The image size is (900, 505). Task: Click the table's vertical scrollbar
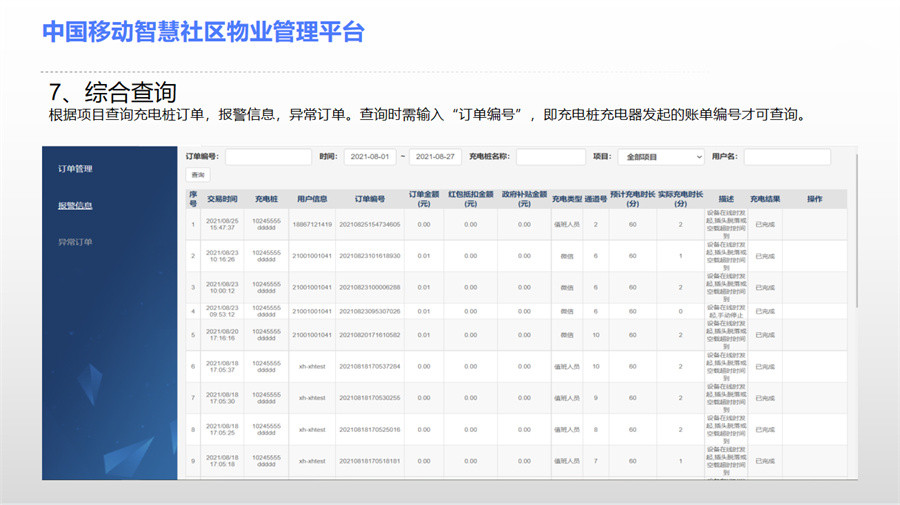[856, 230]
